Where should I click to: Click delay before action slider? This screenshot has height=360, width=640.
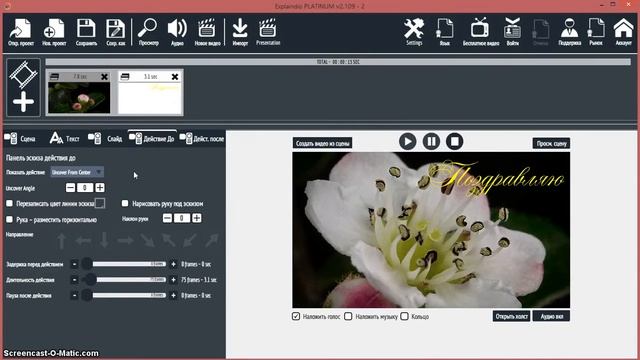(x=124, y=264)
